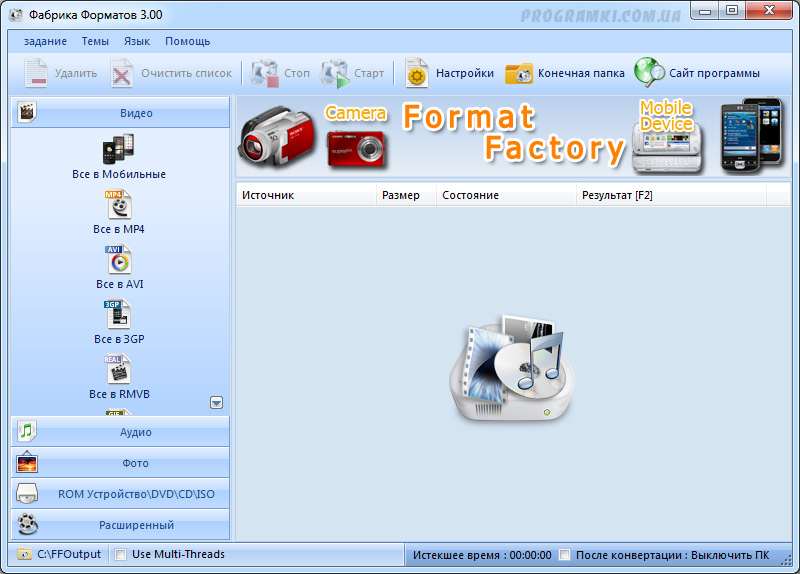
Task: Click the Очистить список red X icon
Action: (122, 73)
